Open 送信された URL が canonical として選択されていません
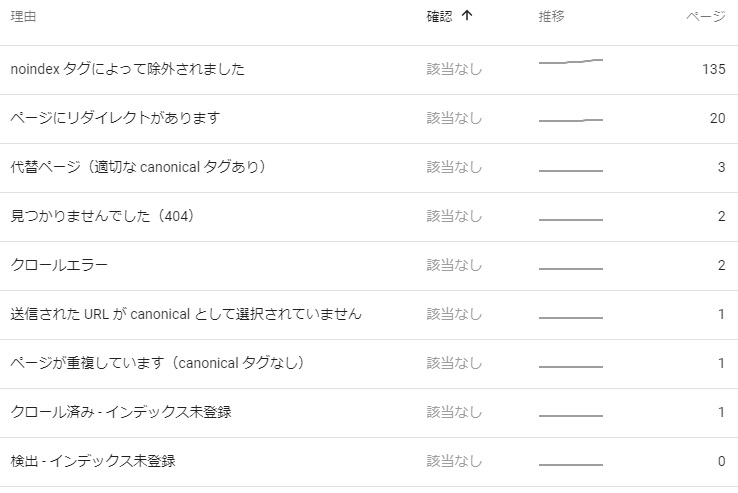 pyautogui.click(x=186, y=314)
